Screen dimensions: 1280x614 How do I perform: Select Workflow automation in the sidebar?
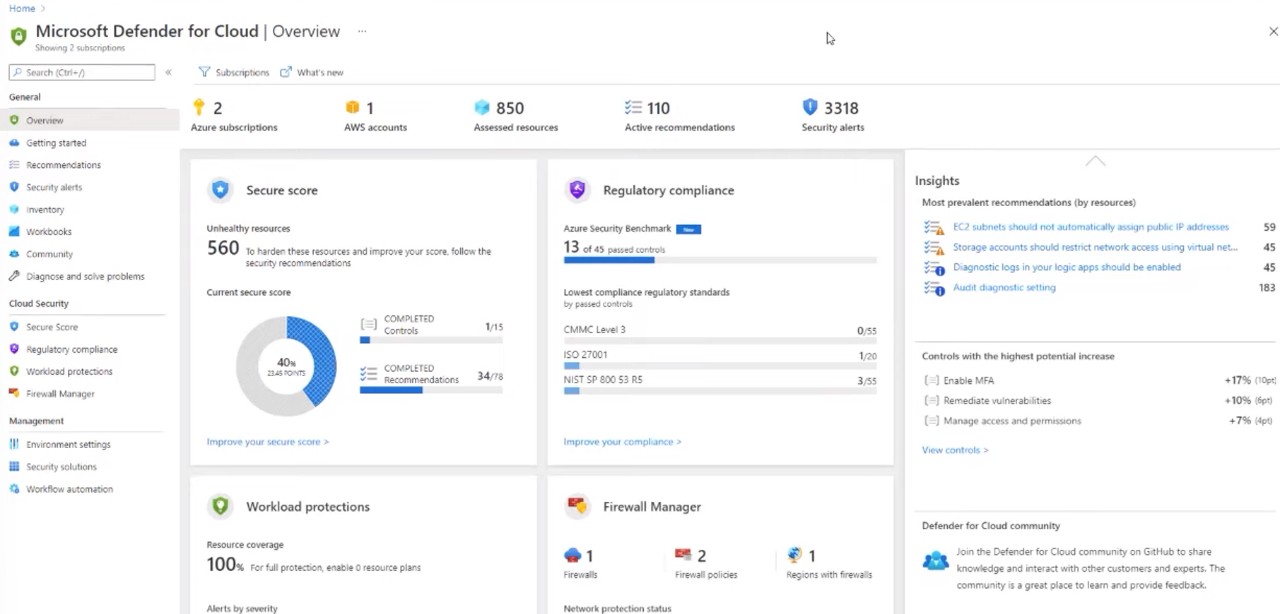tap(69, 489)
